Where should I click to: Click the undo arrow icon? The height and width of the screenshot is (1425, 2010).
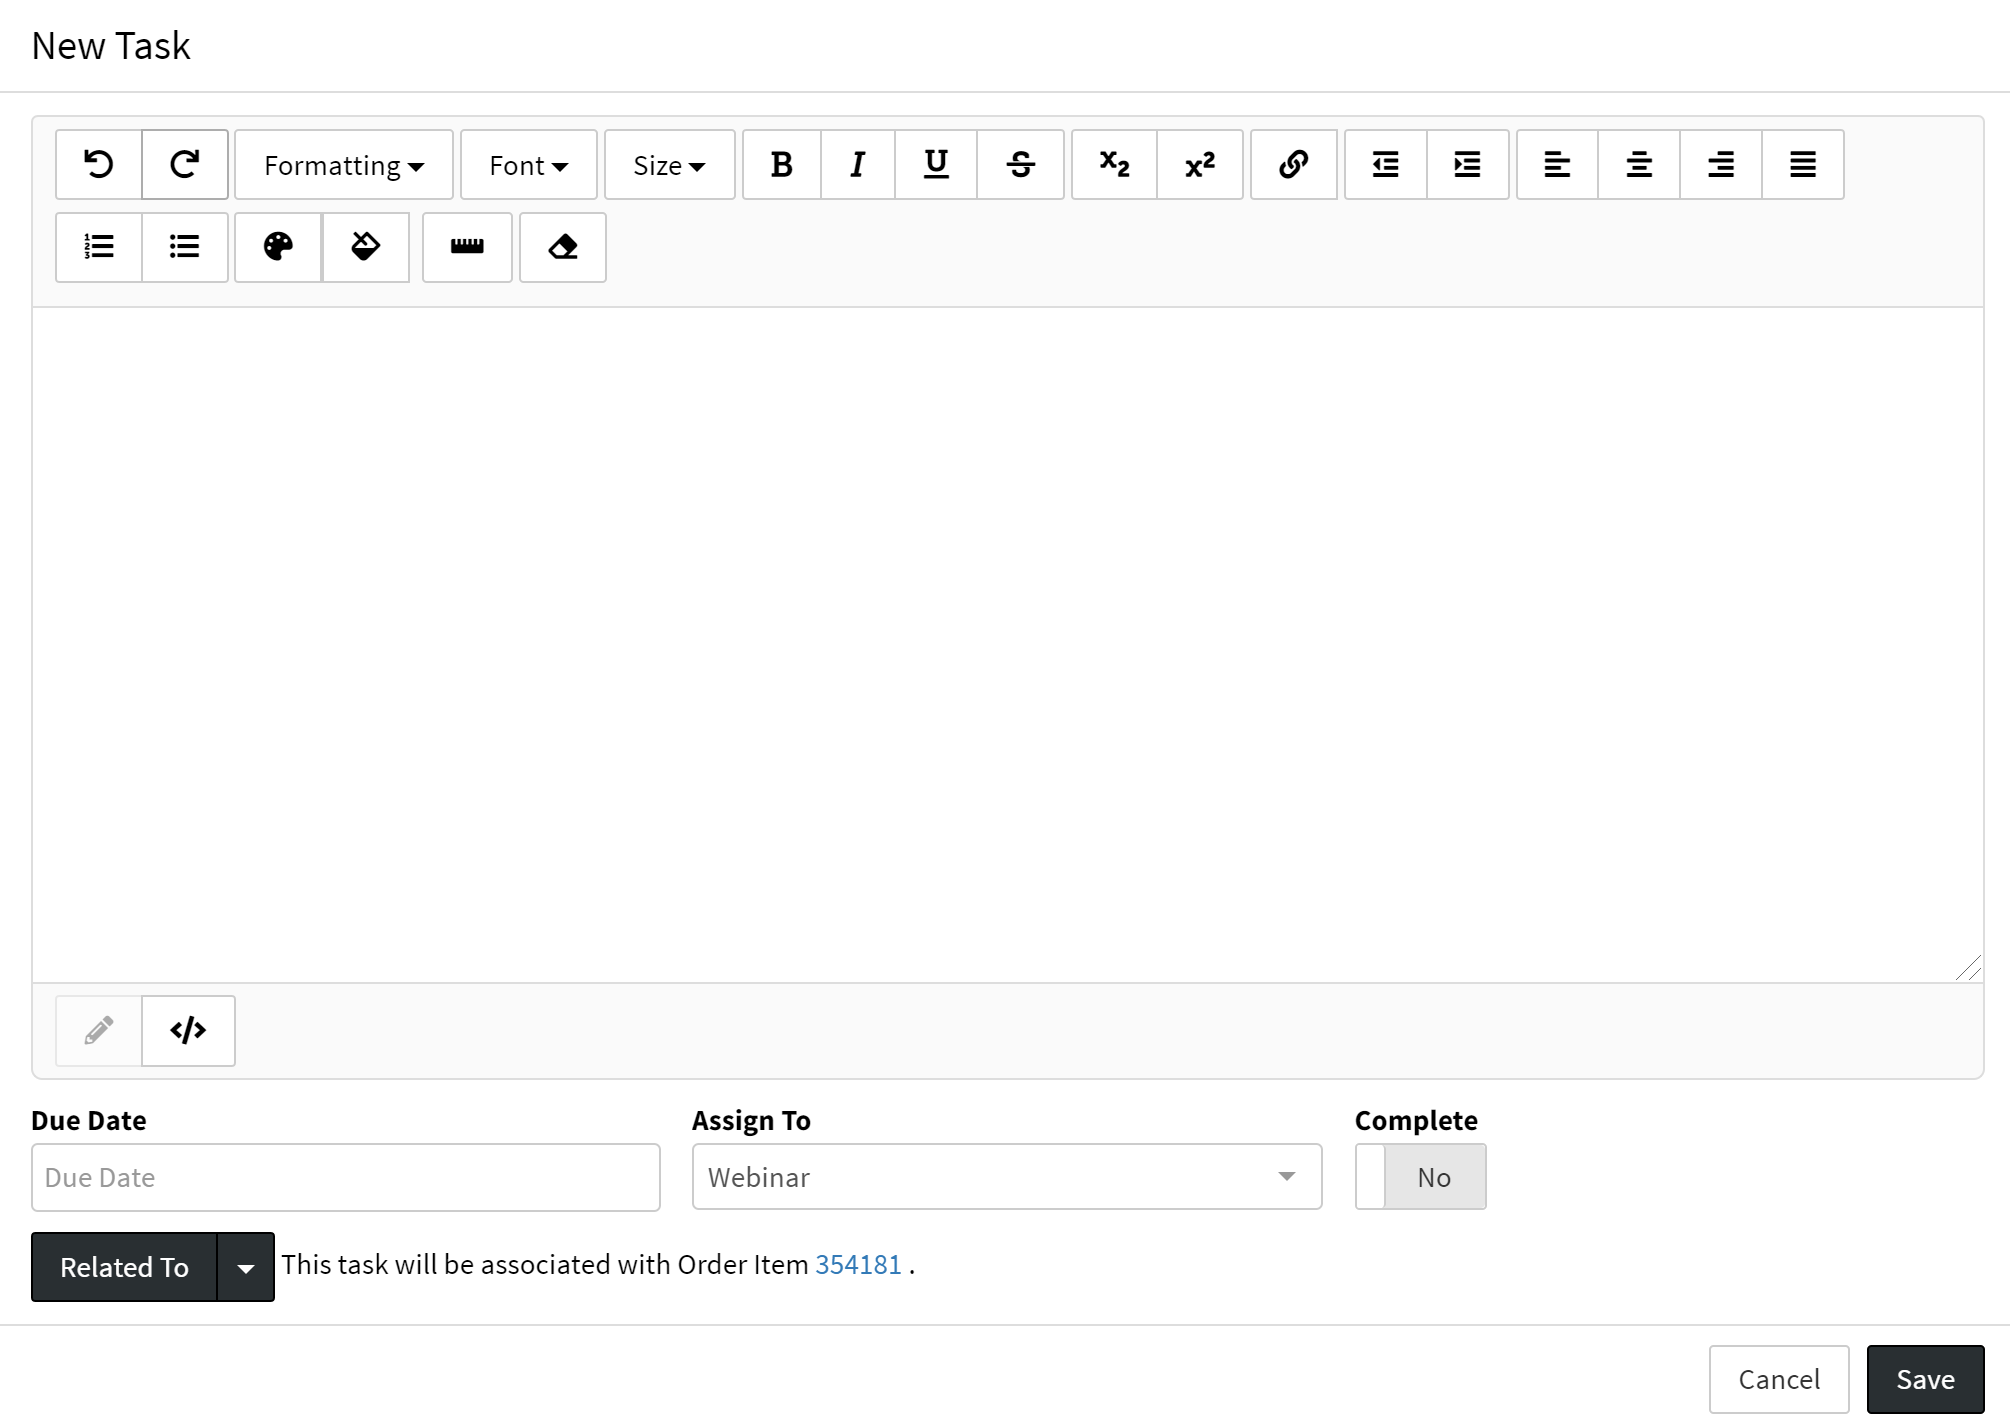coord(98,164)
